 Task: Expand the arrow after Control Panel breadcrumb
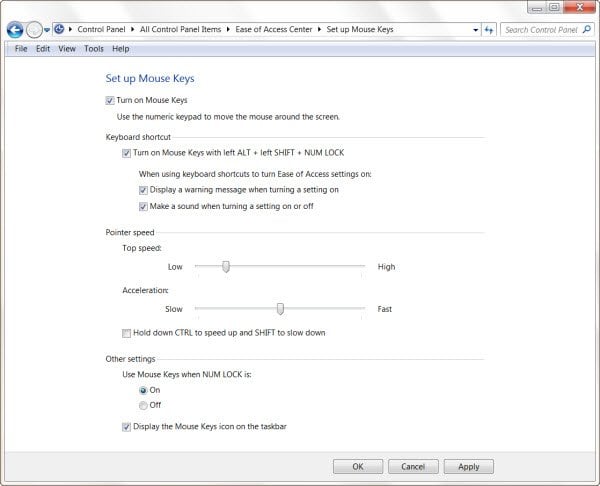(x=132, y=29)
